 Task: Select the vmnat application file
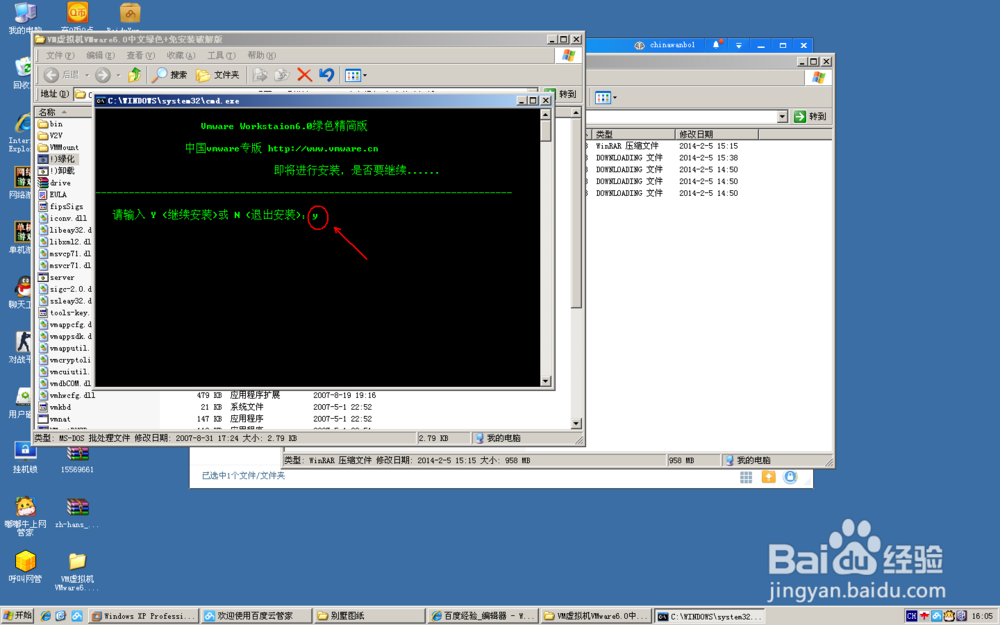[55, 419]
